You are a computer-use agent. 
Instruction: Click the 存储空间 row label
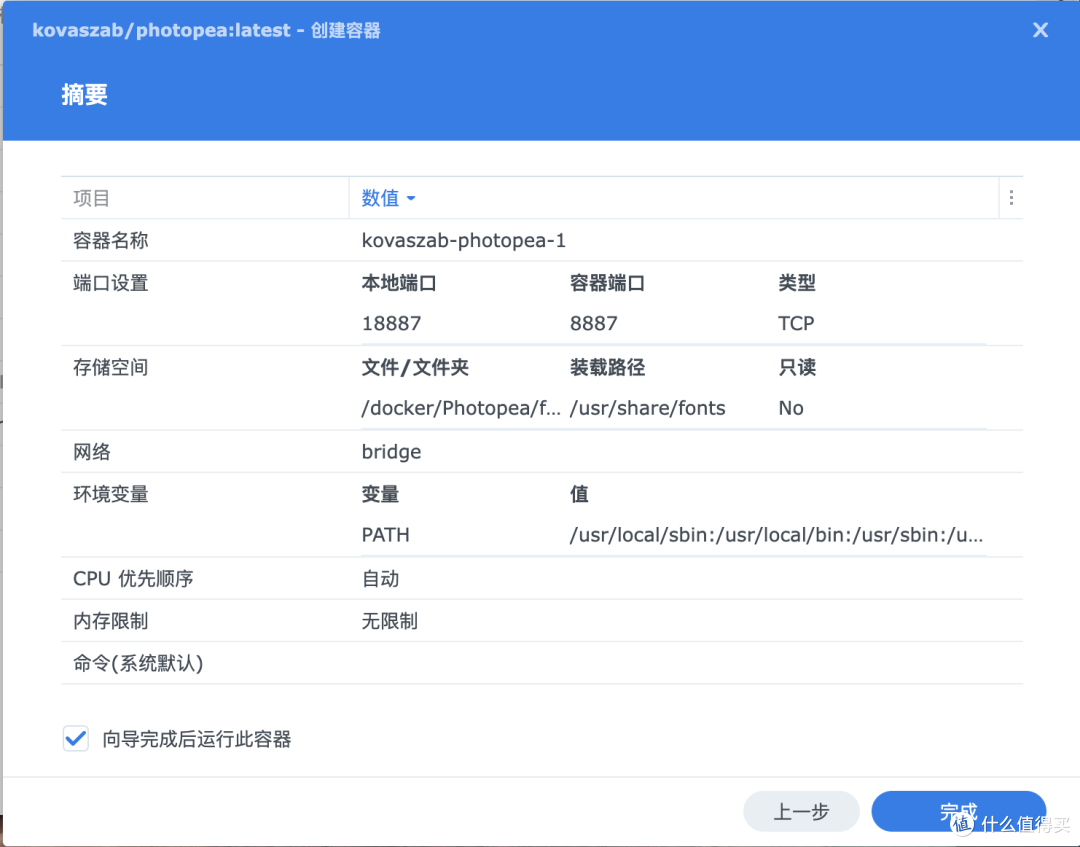click(x=111, y=368)
